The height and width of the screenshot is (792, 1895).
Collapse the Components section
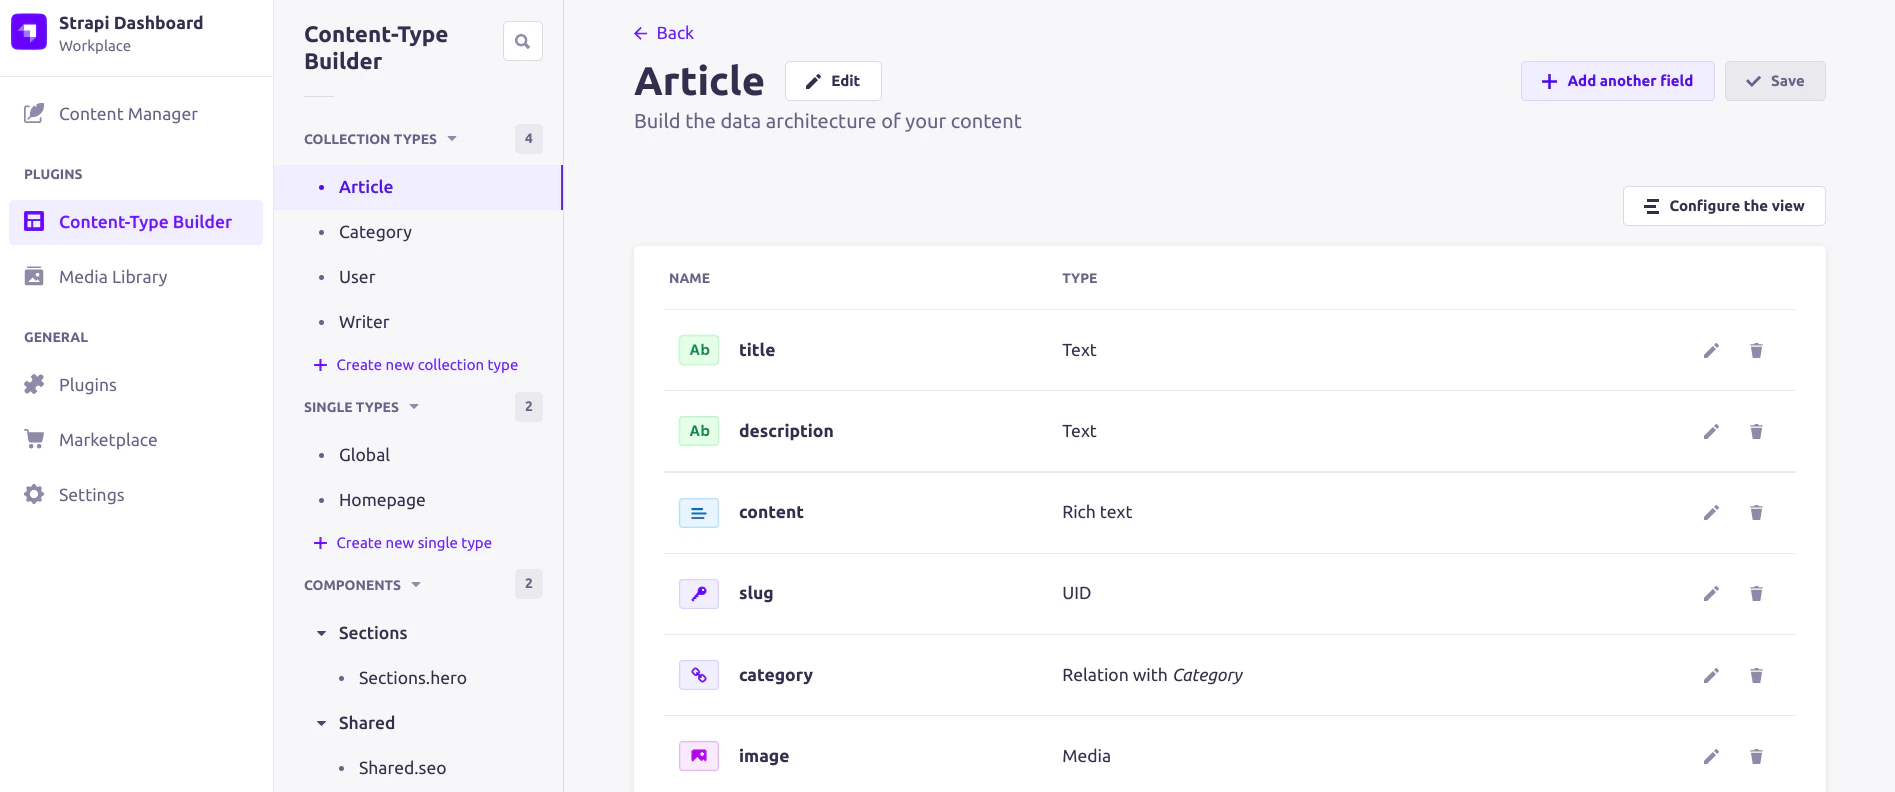(416, 585)
